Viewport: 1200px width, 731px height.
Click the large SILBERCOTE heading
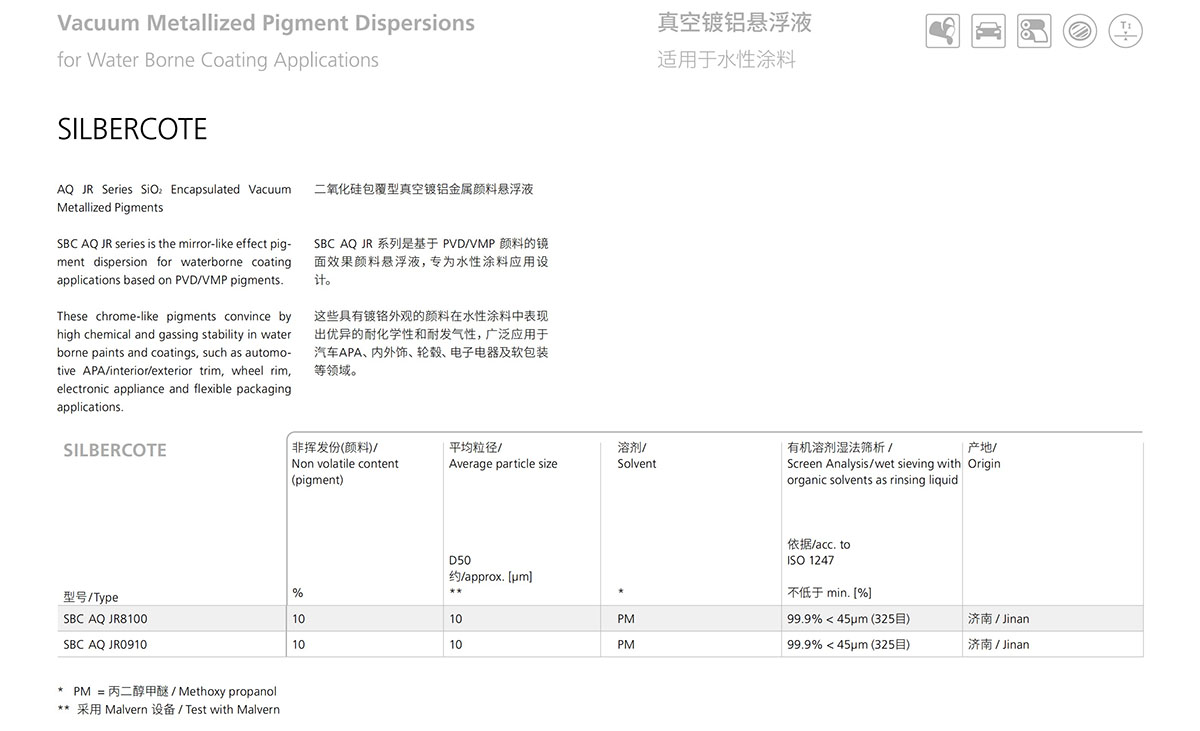(132, 129)
